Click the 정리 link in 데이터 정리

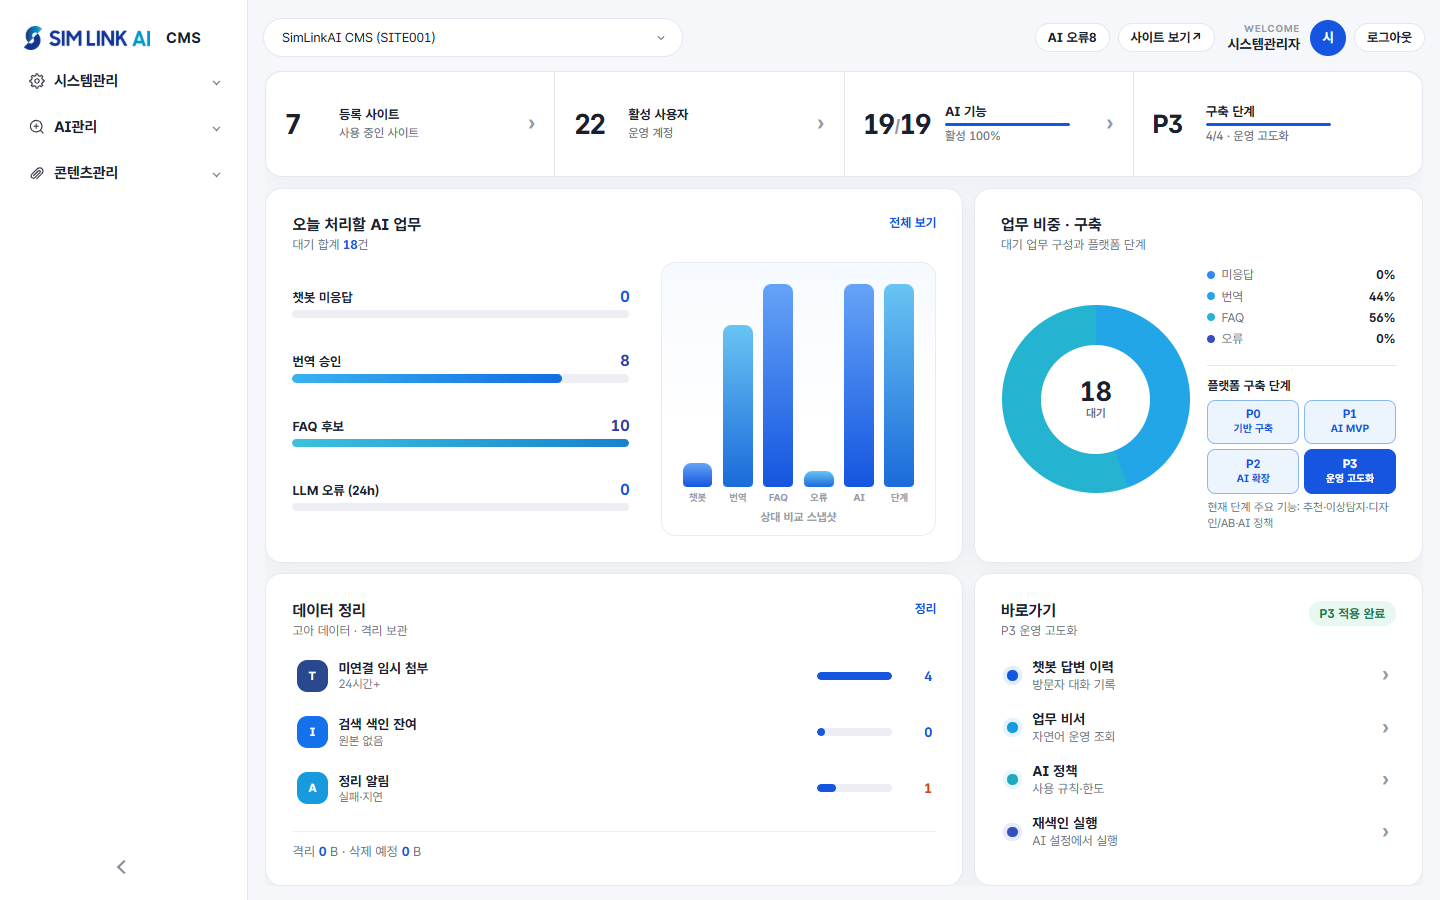pyautogui.click(x=926, y=609)
